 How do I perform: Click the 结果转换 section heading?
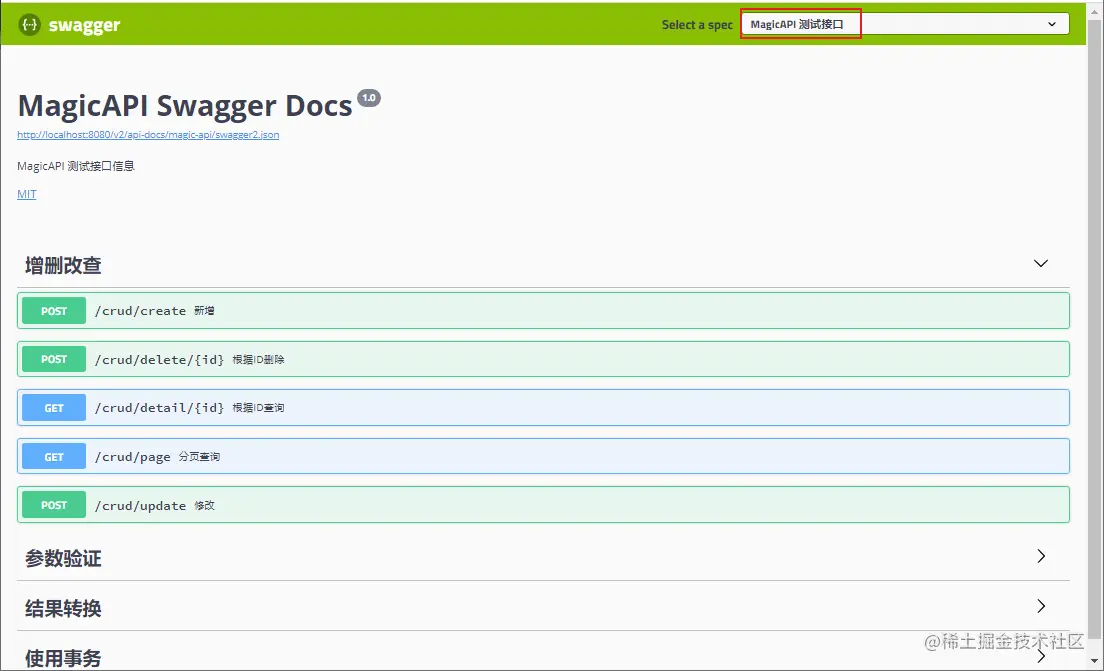[x=63, y=608]
